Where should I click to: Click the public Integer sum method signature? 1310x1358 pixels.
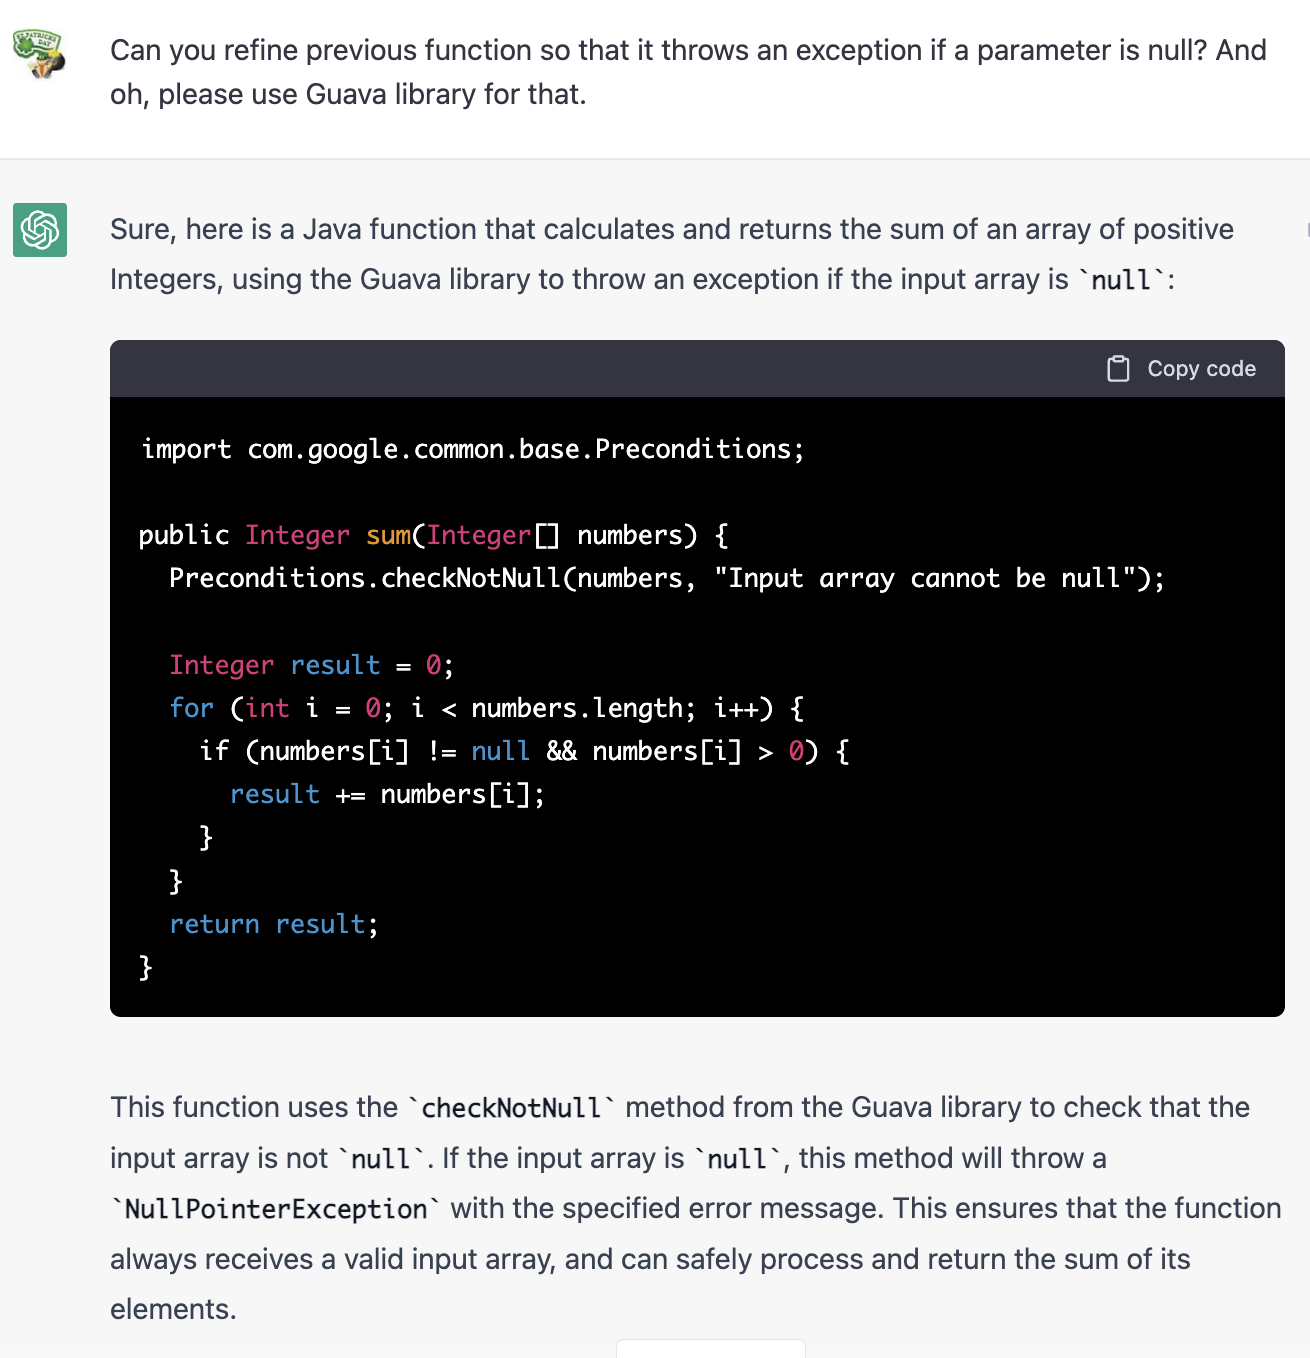(x=433, y=535)
